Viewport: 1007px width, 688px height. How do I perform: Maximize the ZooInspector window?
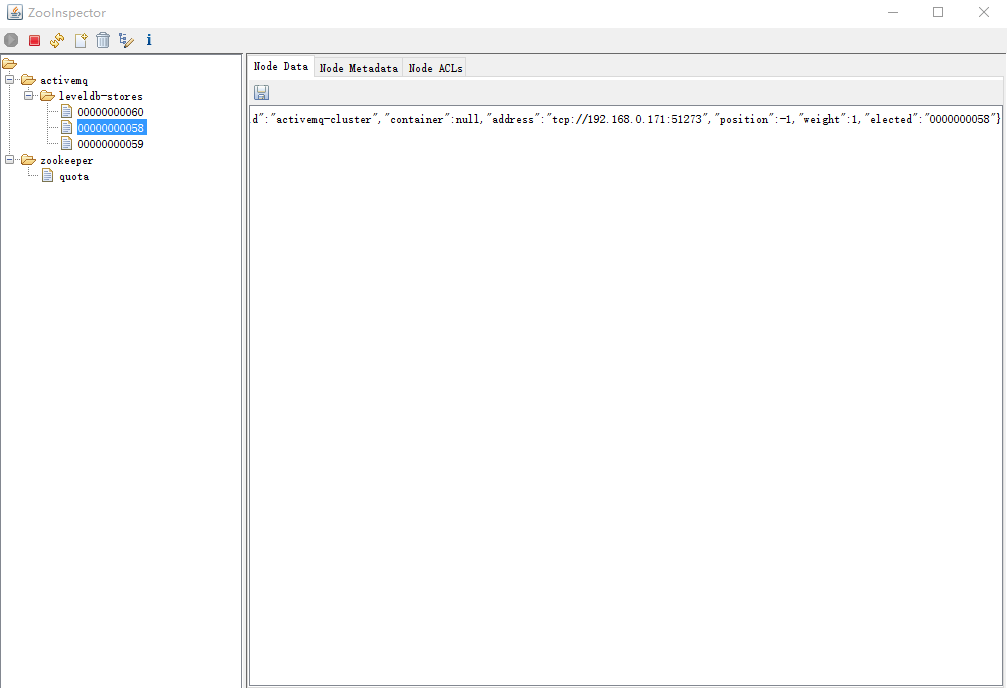pyautogui.click(x=938, y=12)
